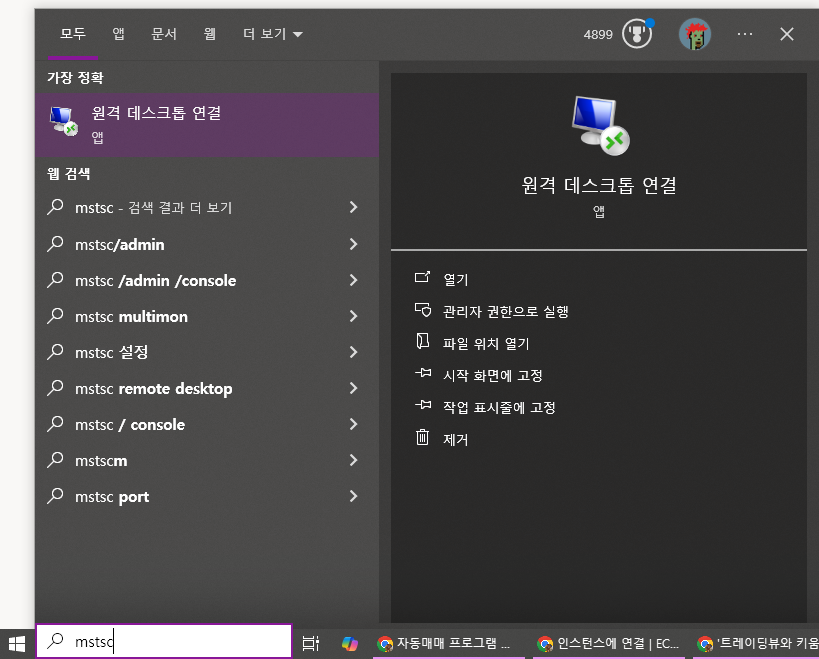Open the three-dot options menu
This screenshot has width=819, height=659.
745,34
